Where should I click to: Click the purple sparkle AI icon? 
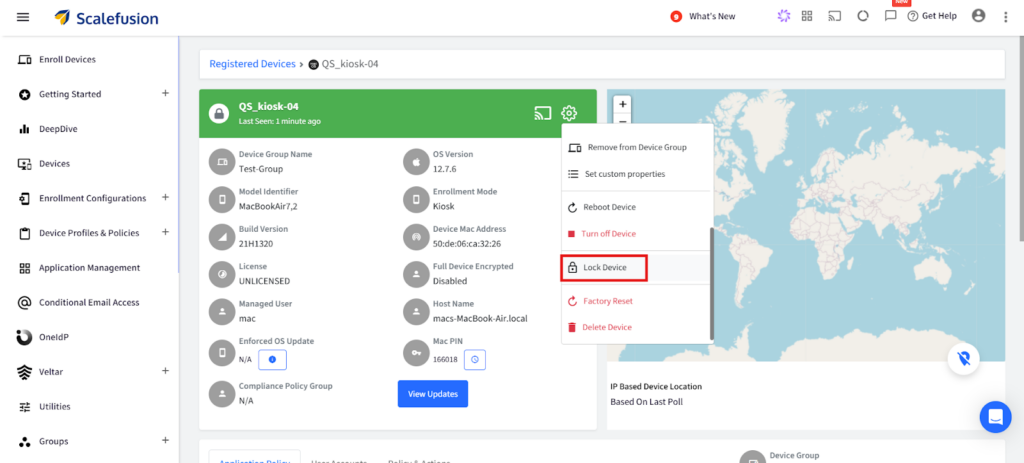[x=783, y=16]
